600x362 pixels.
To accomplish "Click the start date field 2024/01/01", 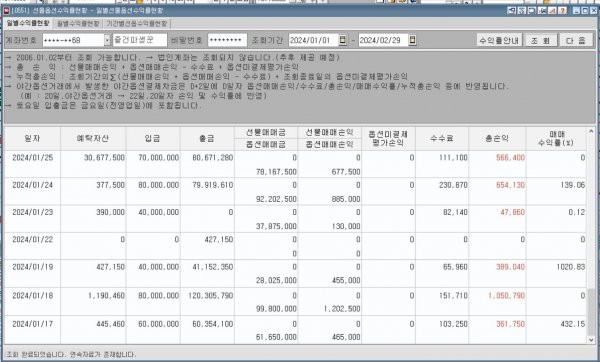I will pyautogui.click(x=314, y=40).
